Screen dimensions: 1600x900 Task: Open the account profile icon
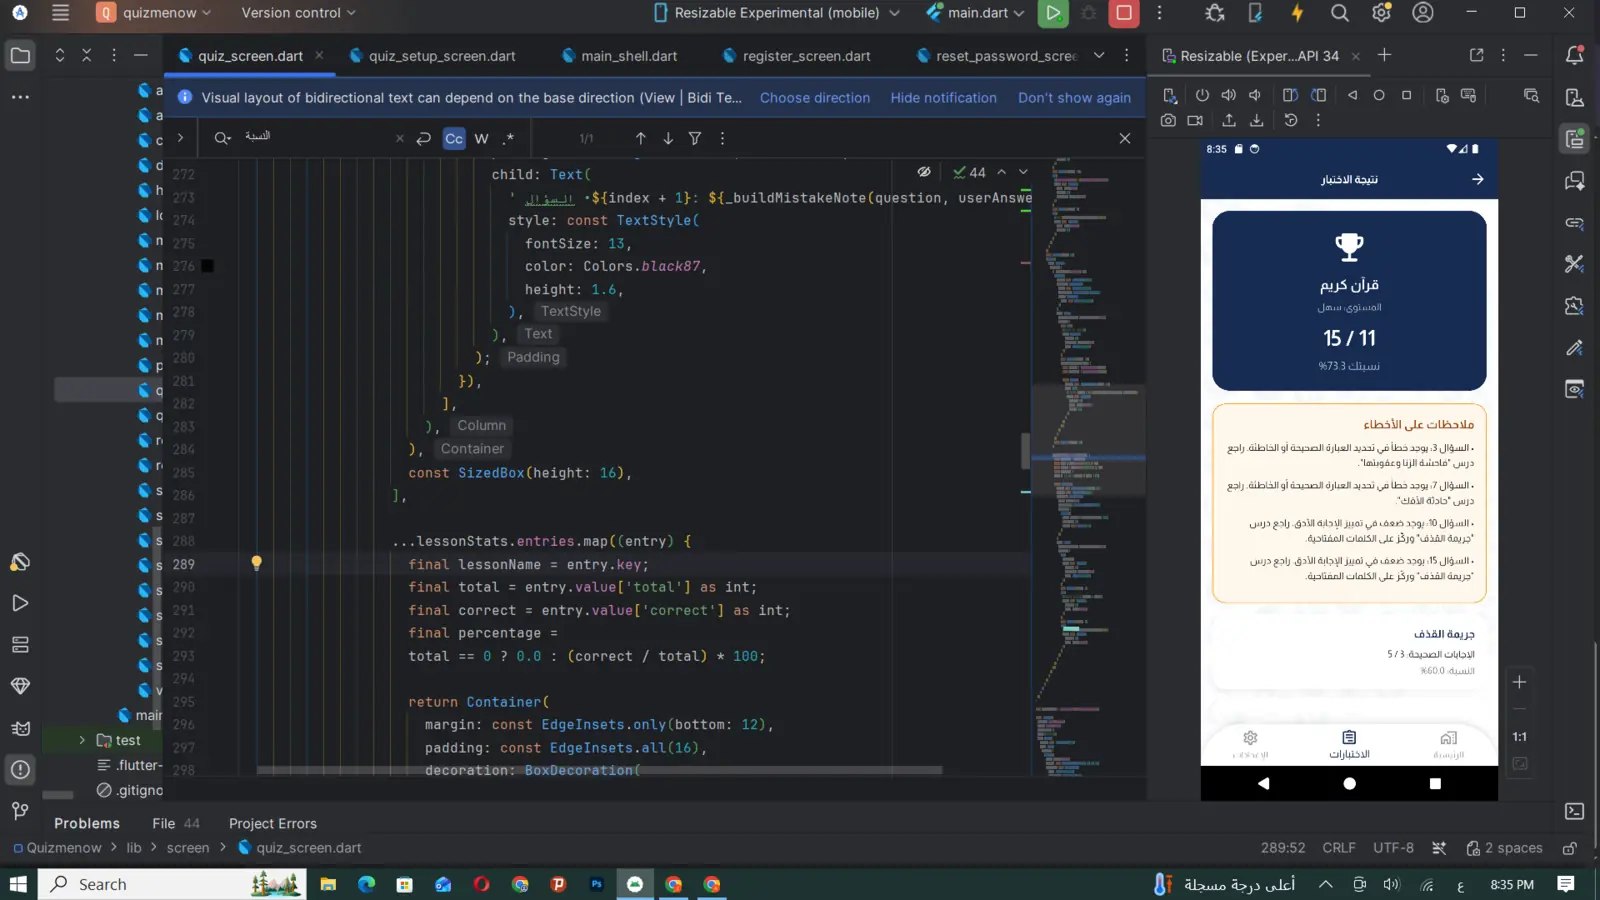[1423, 13]
